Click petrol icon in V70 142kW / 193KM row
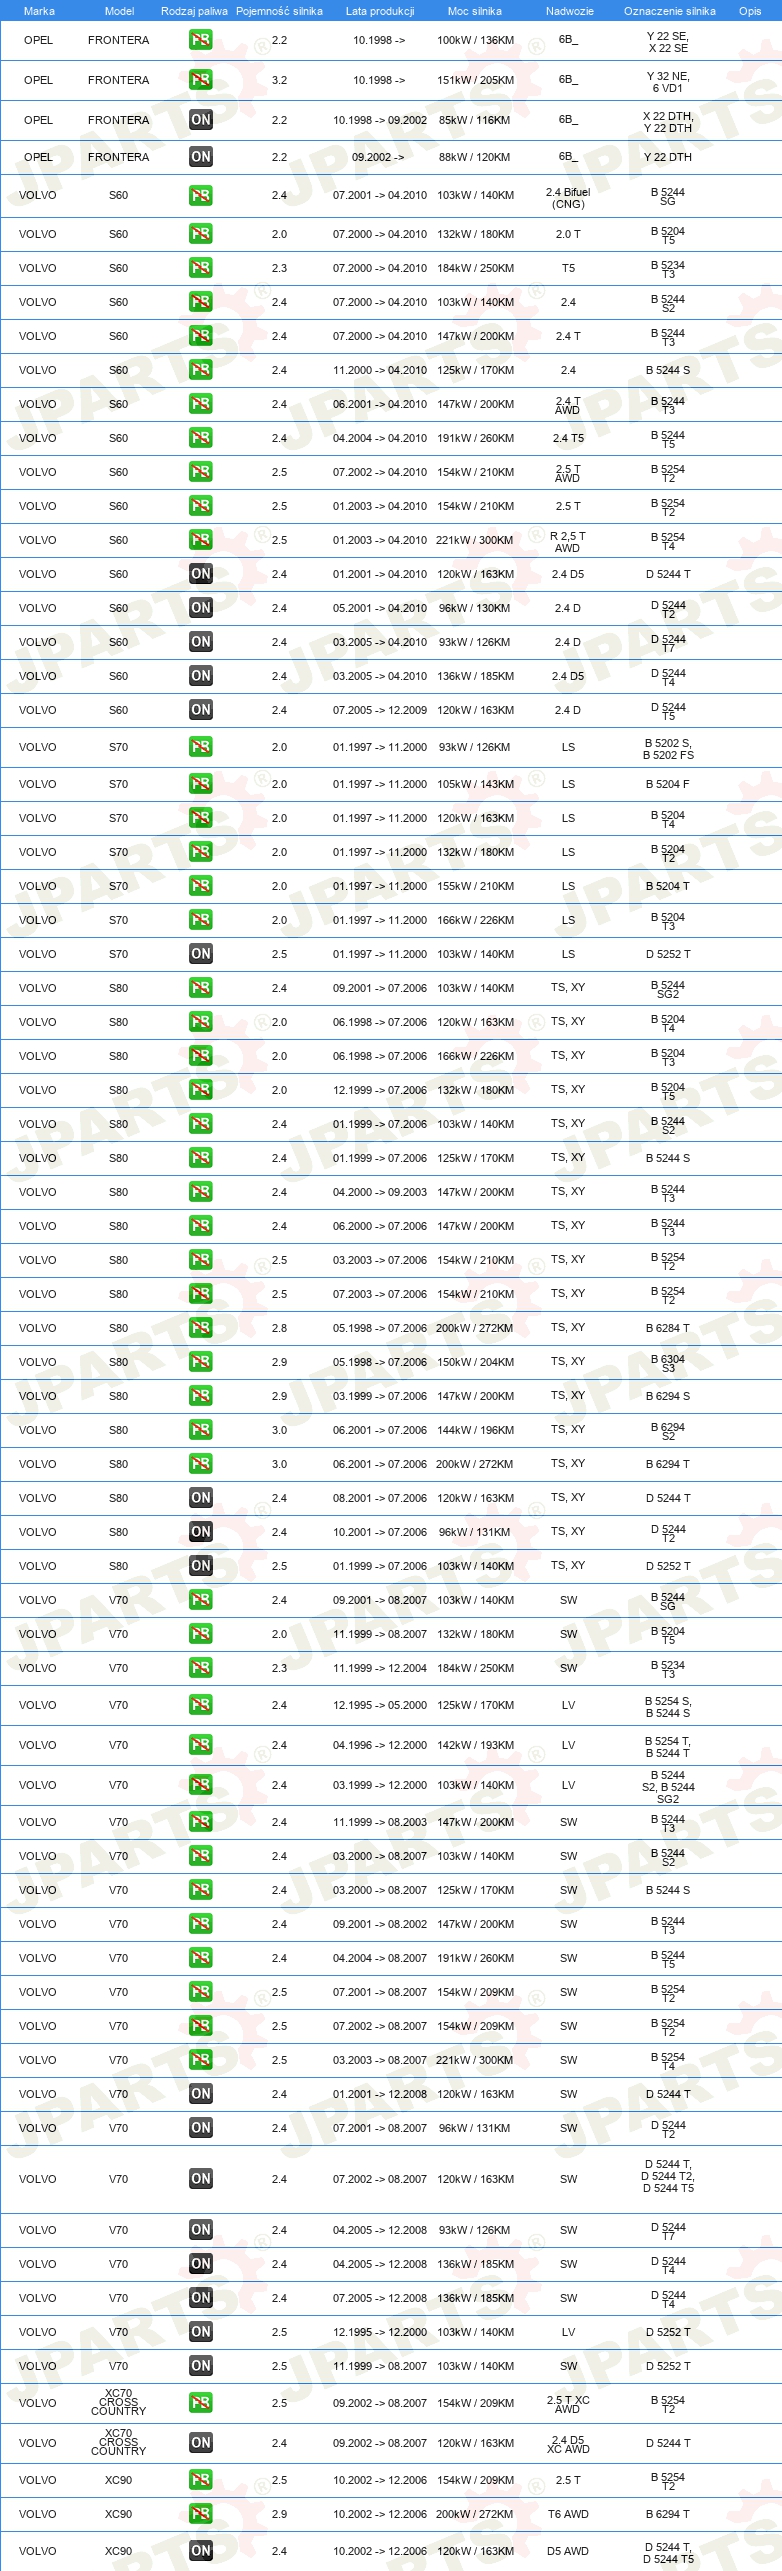This screenshot has height=2571, width=782. (x=200, y=1745)
